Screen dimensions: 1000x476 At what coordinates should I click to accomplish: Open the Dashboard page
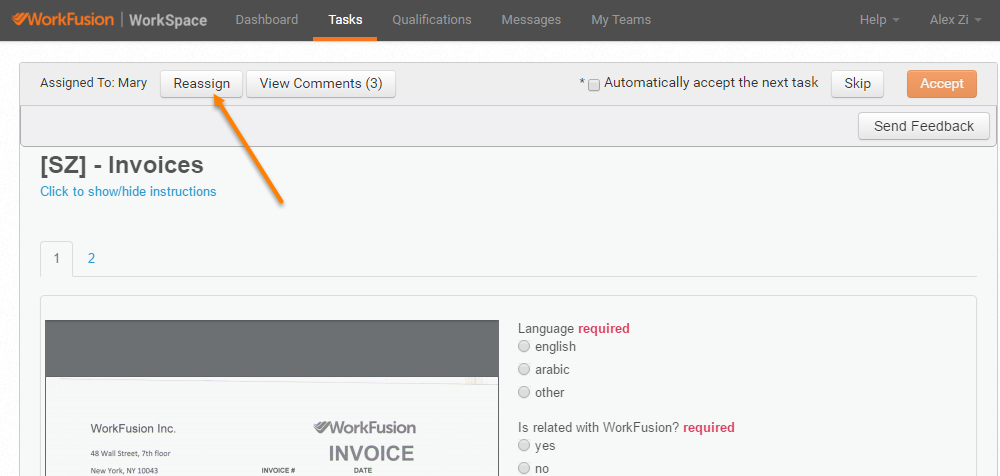click(x=267, y=20)
